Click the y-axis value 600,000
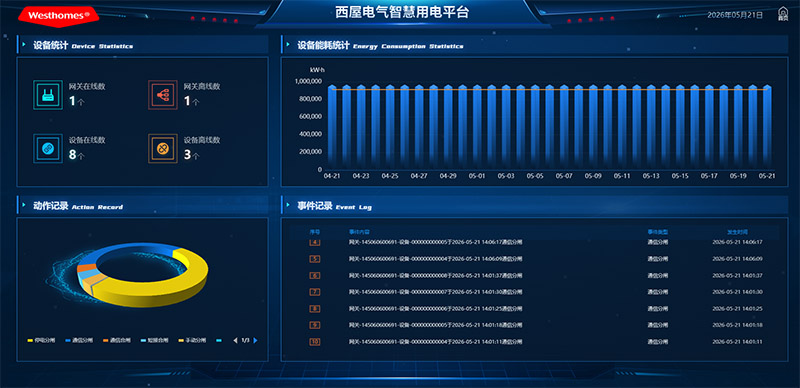 coord(311,116)
